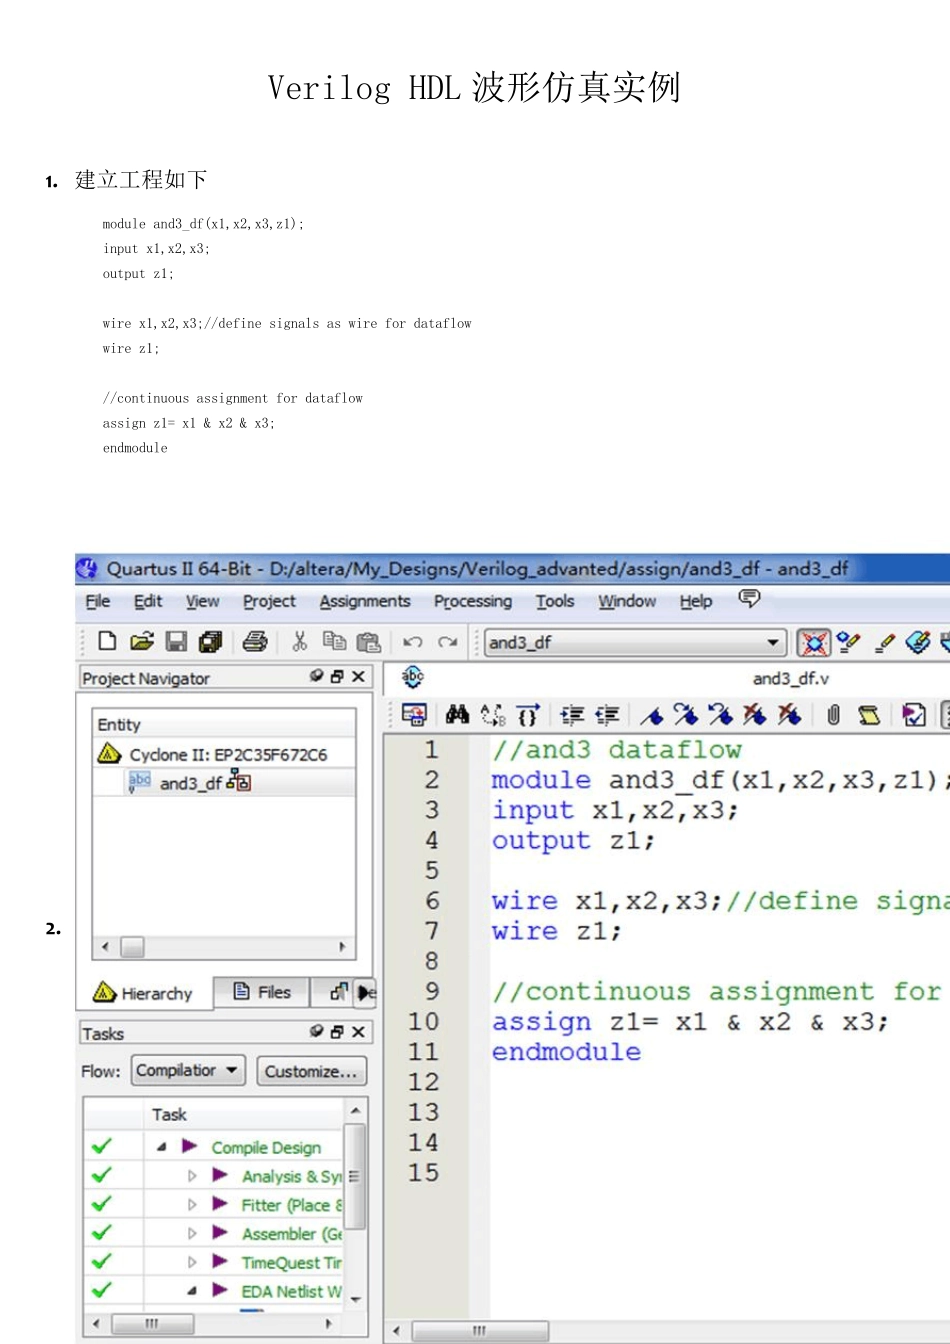Click the pencil icon with blue ticks
This screenshot has height=1344, width=950.
(849, 642)
